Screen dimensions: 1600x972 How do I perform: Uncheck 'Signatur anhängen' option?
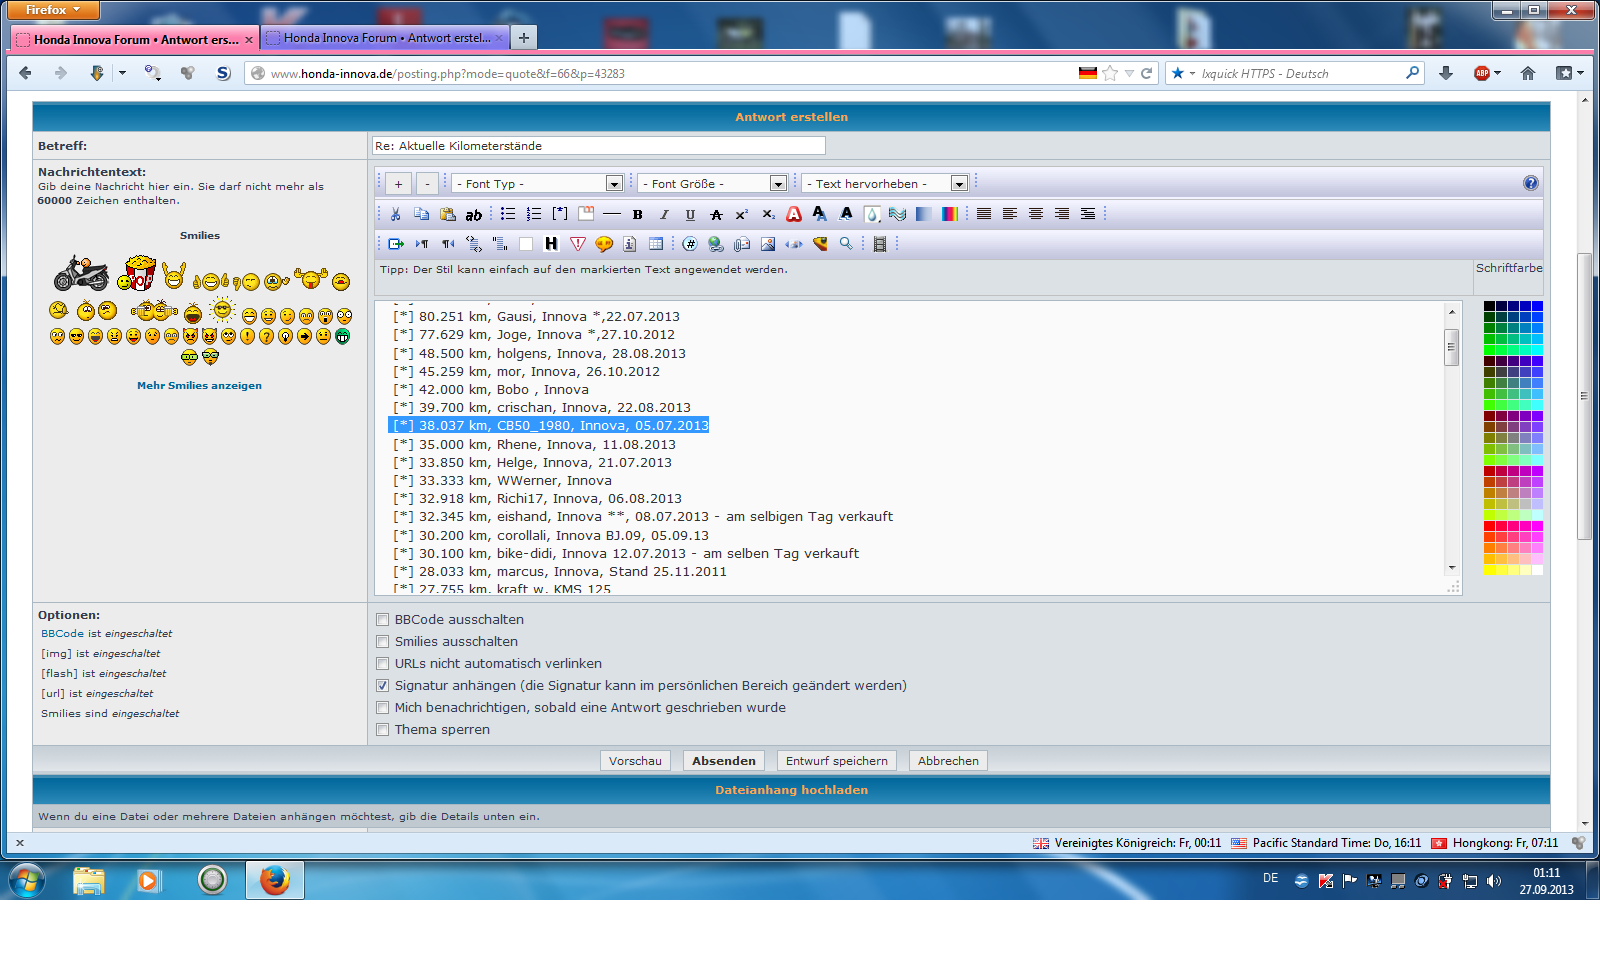(x=382, y=686)
